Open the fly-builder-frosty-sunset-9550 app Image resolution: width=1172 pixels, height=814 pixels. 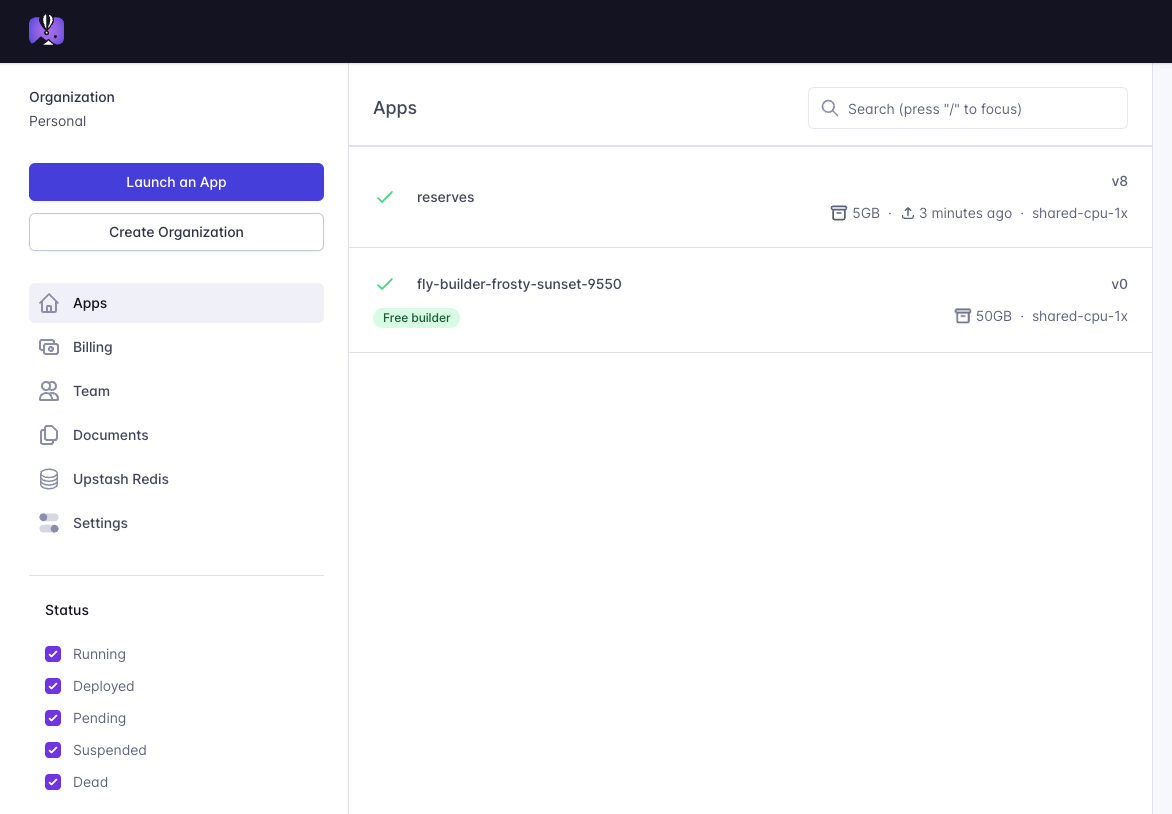coord(519,283)
